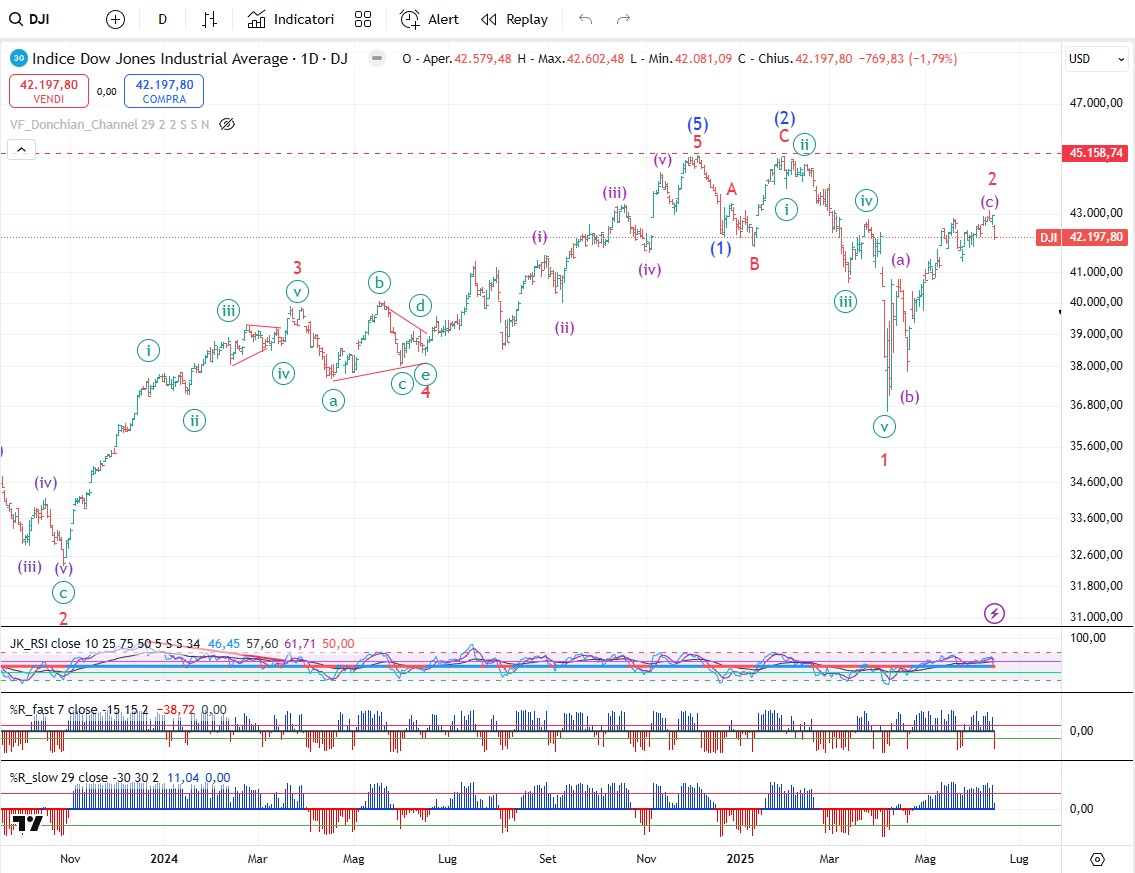Click the 47.000,00 price axis label
Screen dimensions: 1135x873
[1096, 103]
